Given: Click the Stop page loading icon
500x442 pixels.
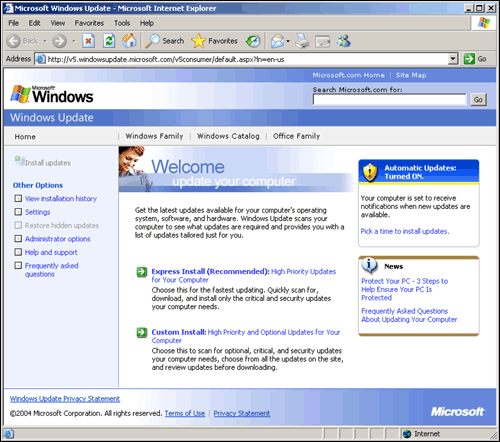Looking at the screenshot, I should coord(88,41).
